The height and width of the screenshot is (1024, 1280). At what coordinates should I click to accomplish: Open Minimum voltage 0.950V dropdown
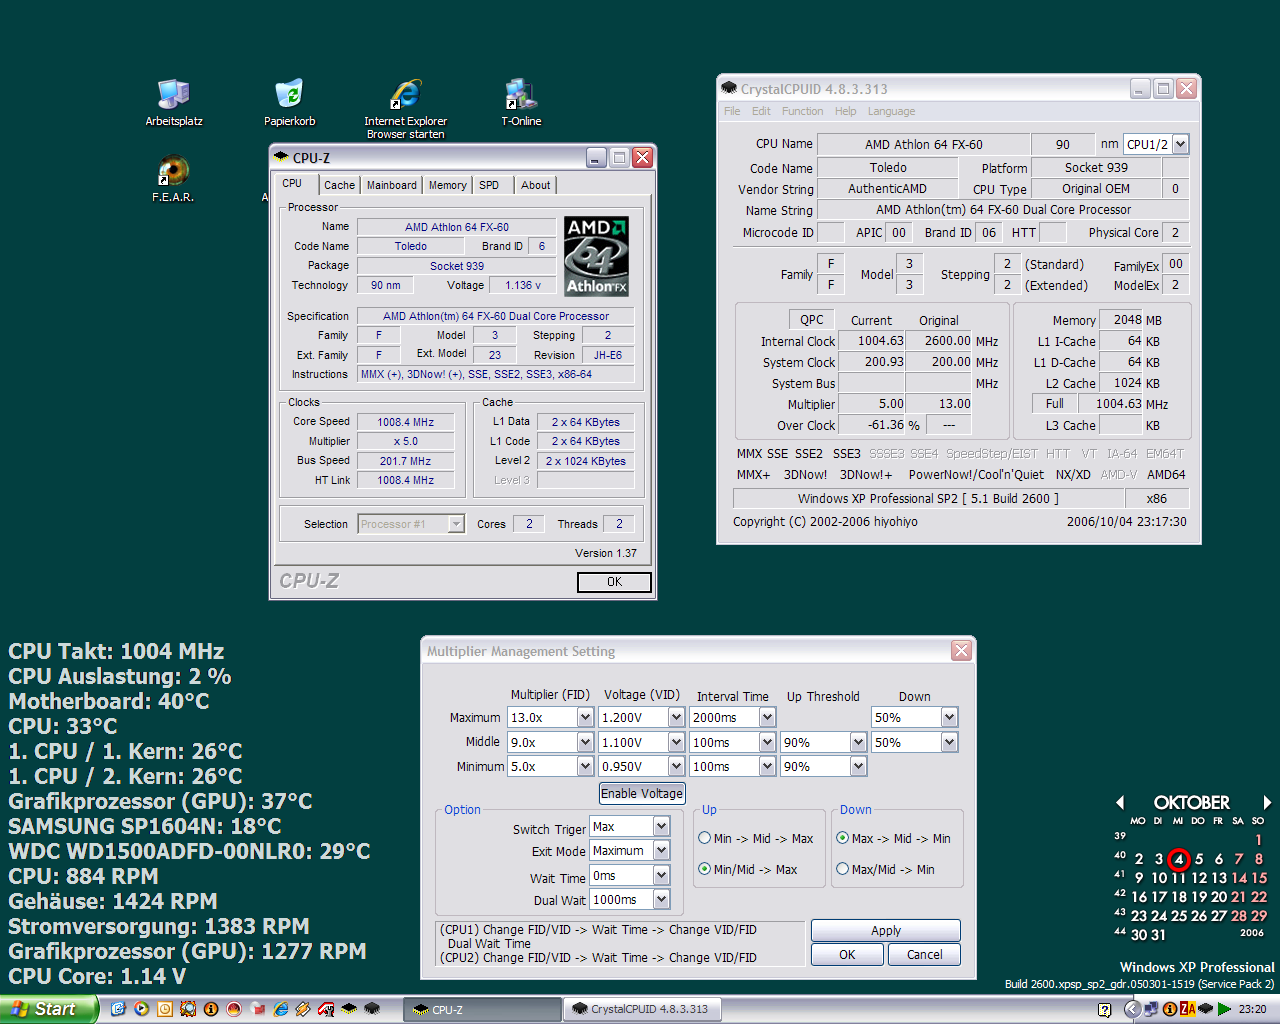(x=676, y=766)
